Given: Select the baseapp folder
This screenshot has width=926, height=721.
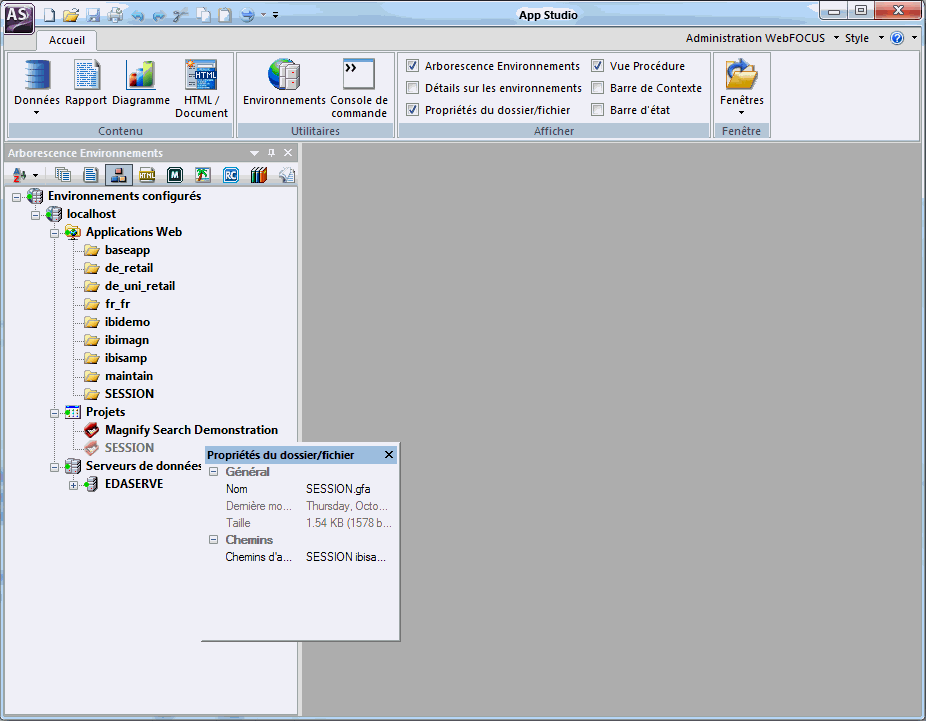Looking at the screenshot, I should tap(128, 250).
